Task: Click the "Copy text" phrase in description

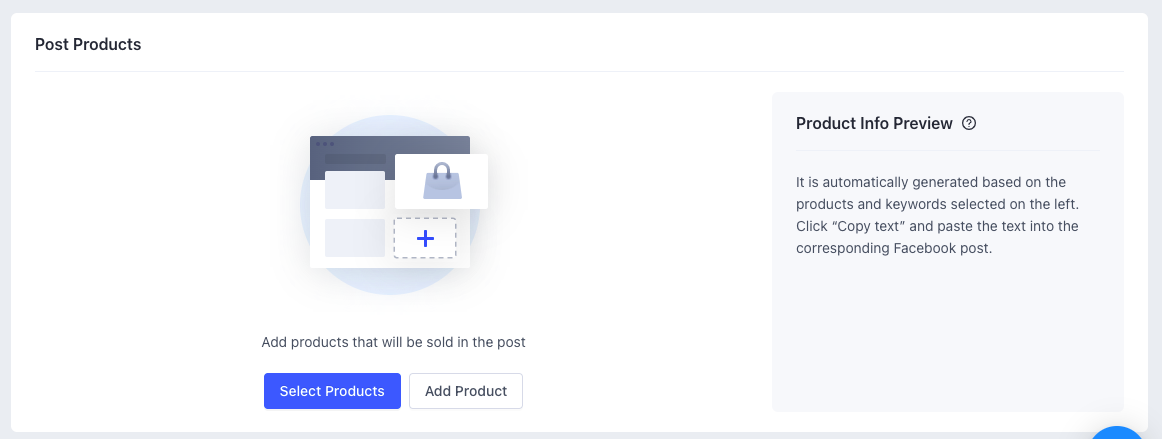Action: 871,226
